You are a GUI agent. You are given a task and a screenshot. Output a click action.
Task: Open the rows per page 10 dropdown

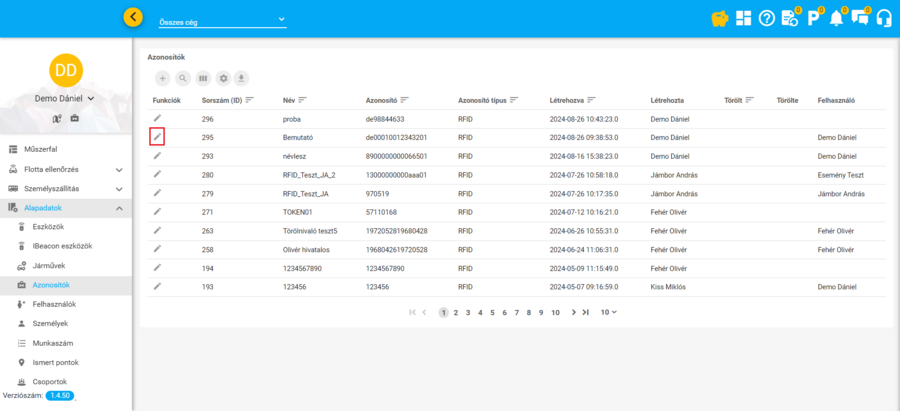click(608, 312)
